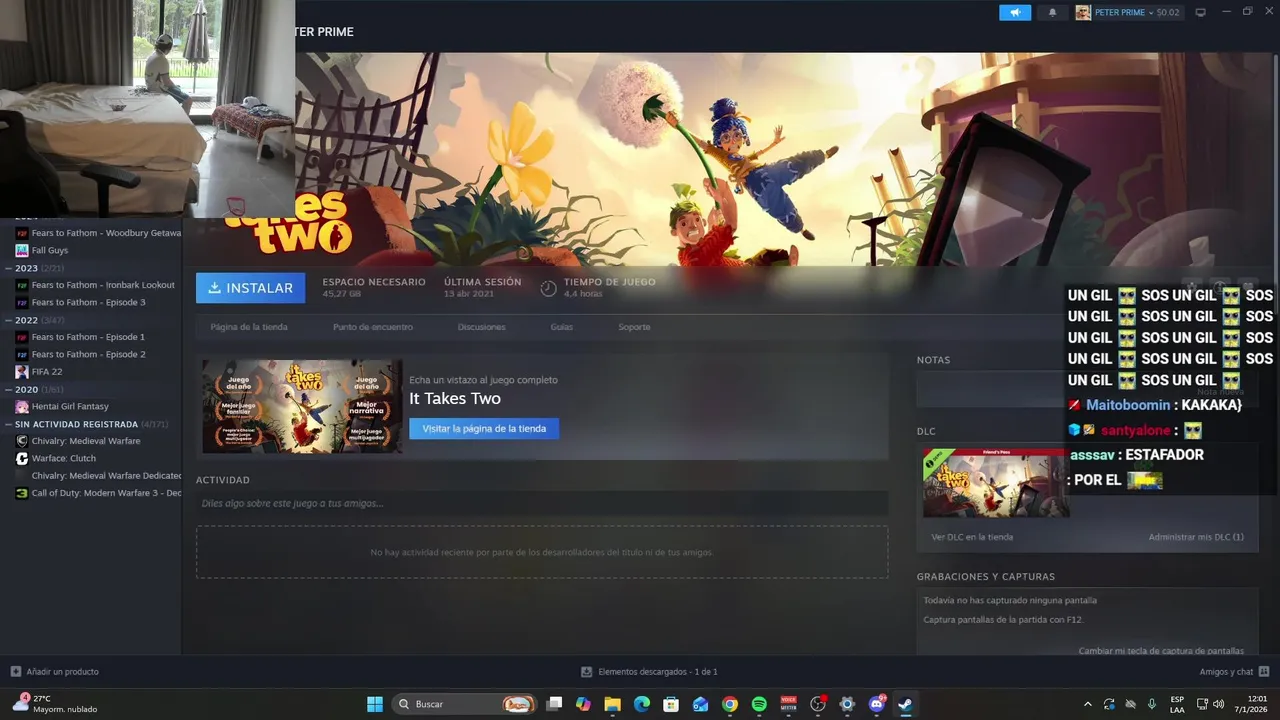Select Fears to Fathom - Ironbark Lookout
1280x720 pixels.
click(x=102, y=285)
